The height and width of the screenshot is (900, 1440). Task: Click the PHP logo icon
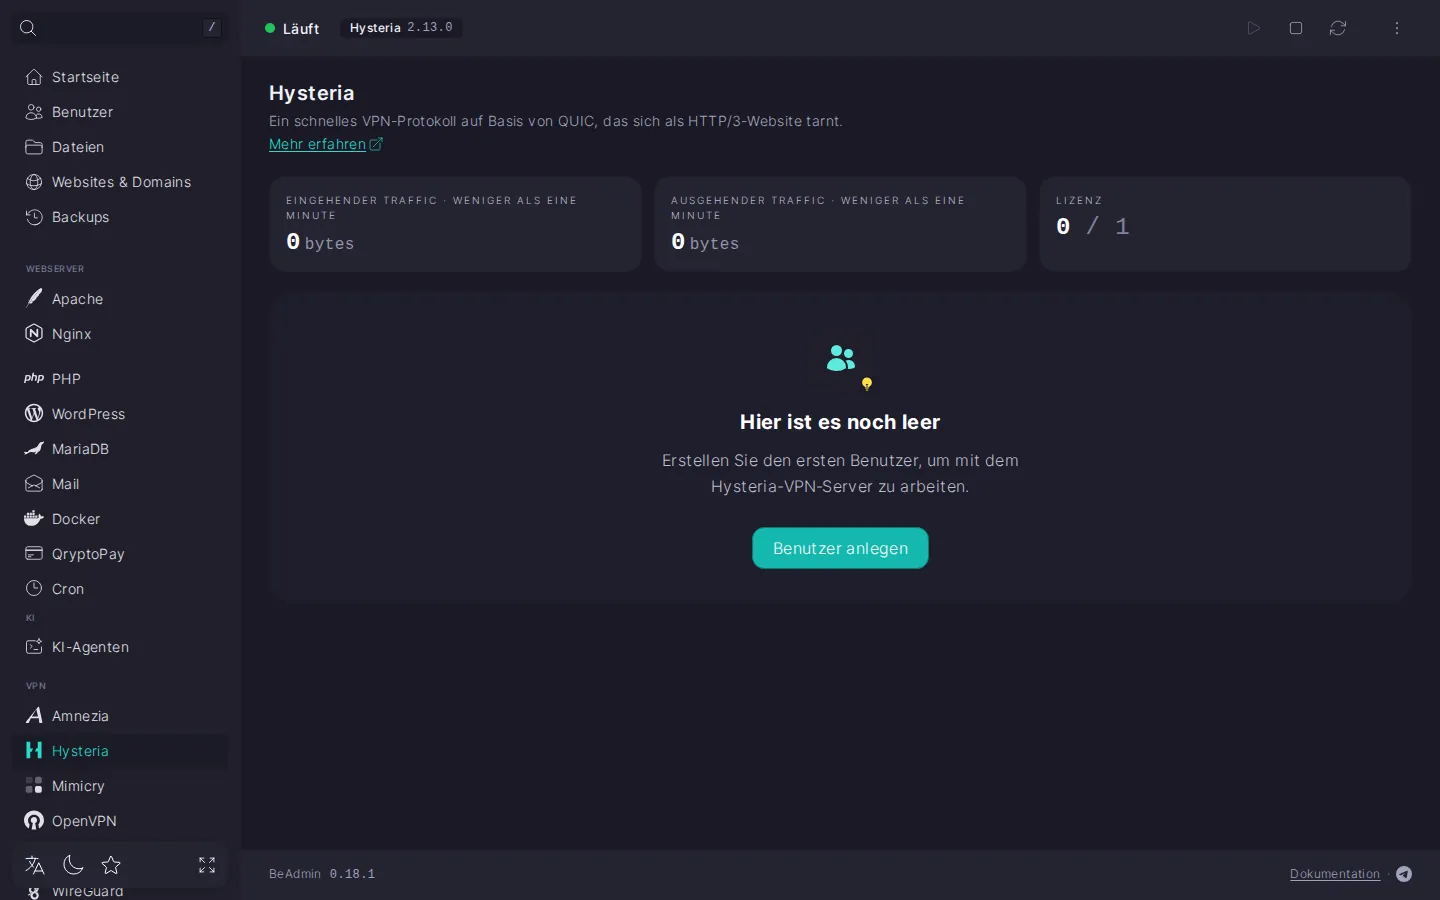point(34,379)
